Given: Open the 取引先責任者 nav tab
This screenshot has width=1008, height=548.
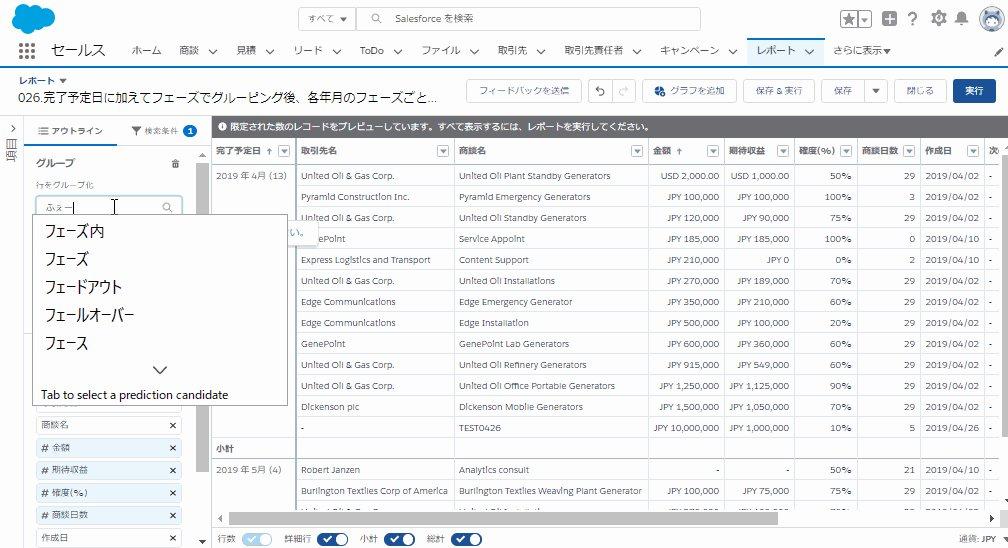Looking at the screenshot, I should pos(593,51).
